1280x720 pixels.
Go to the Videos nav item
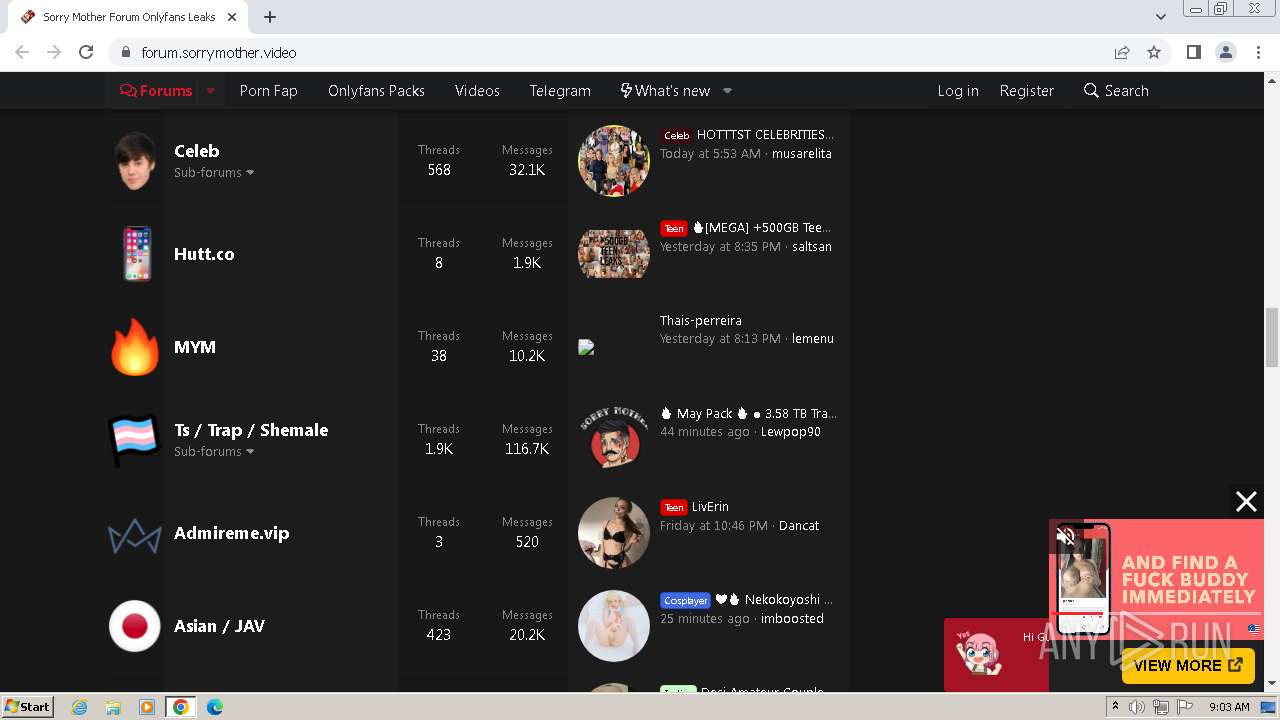click(477, 90)
